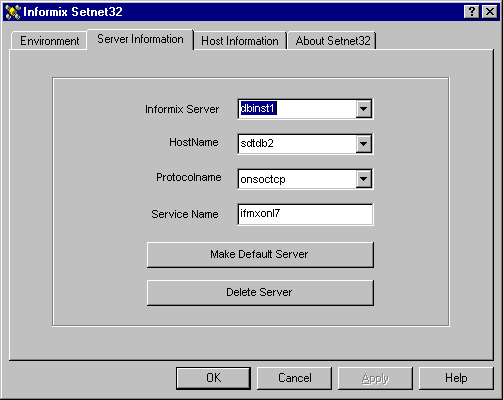Expand the Informix Server dropdown arrow
The height and width of the screenshot is (400, 503).
[363, 109]
